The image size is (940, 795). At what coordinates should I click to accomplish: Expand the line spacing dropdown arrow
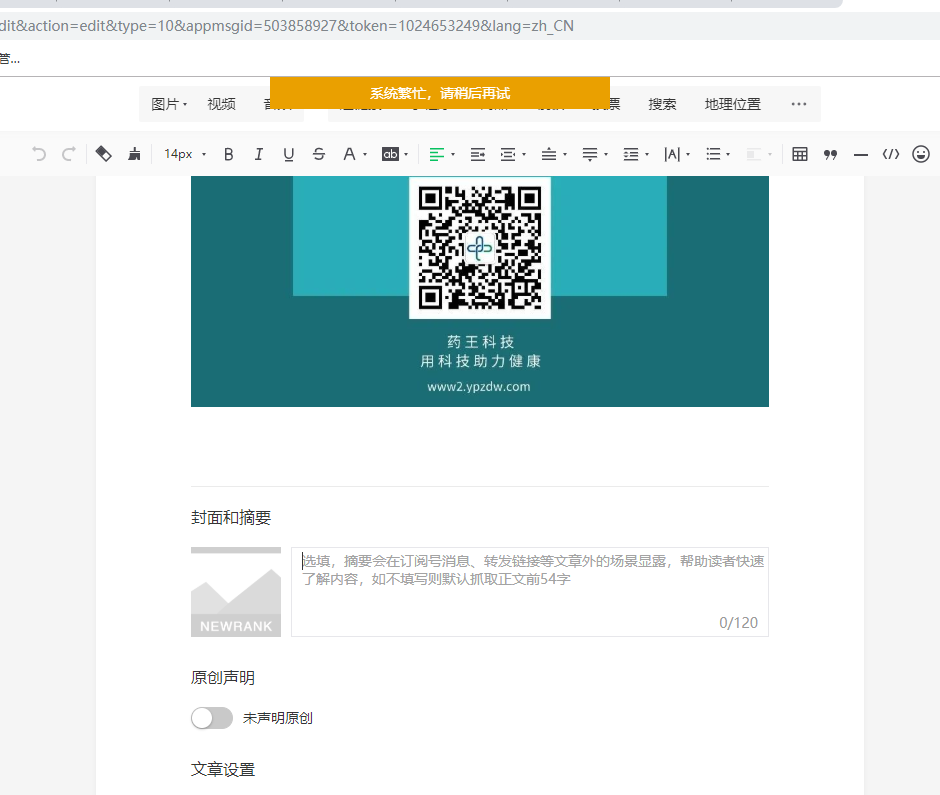(647, 155)
